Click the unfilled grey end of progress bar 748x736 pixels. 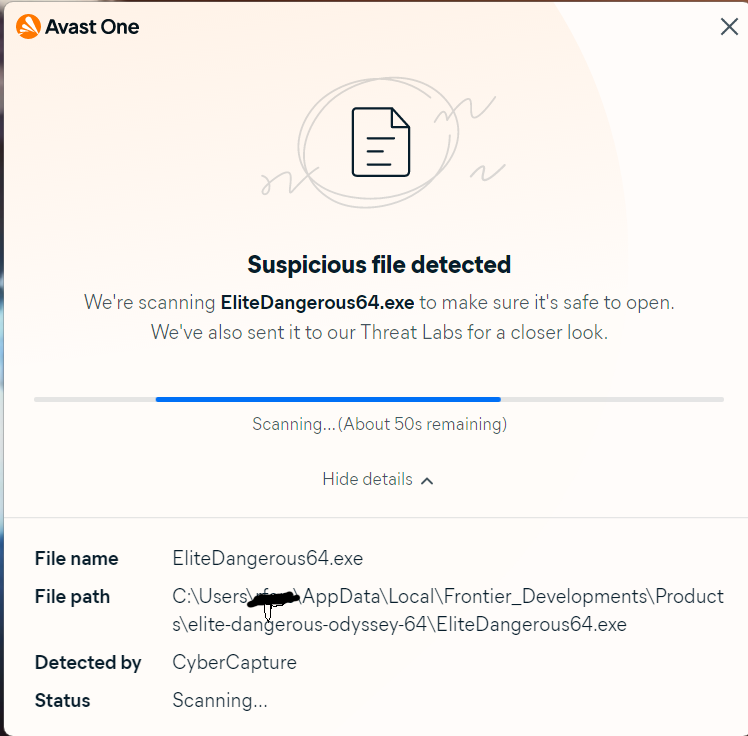point(612,399)
